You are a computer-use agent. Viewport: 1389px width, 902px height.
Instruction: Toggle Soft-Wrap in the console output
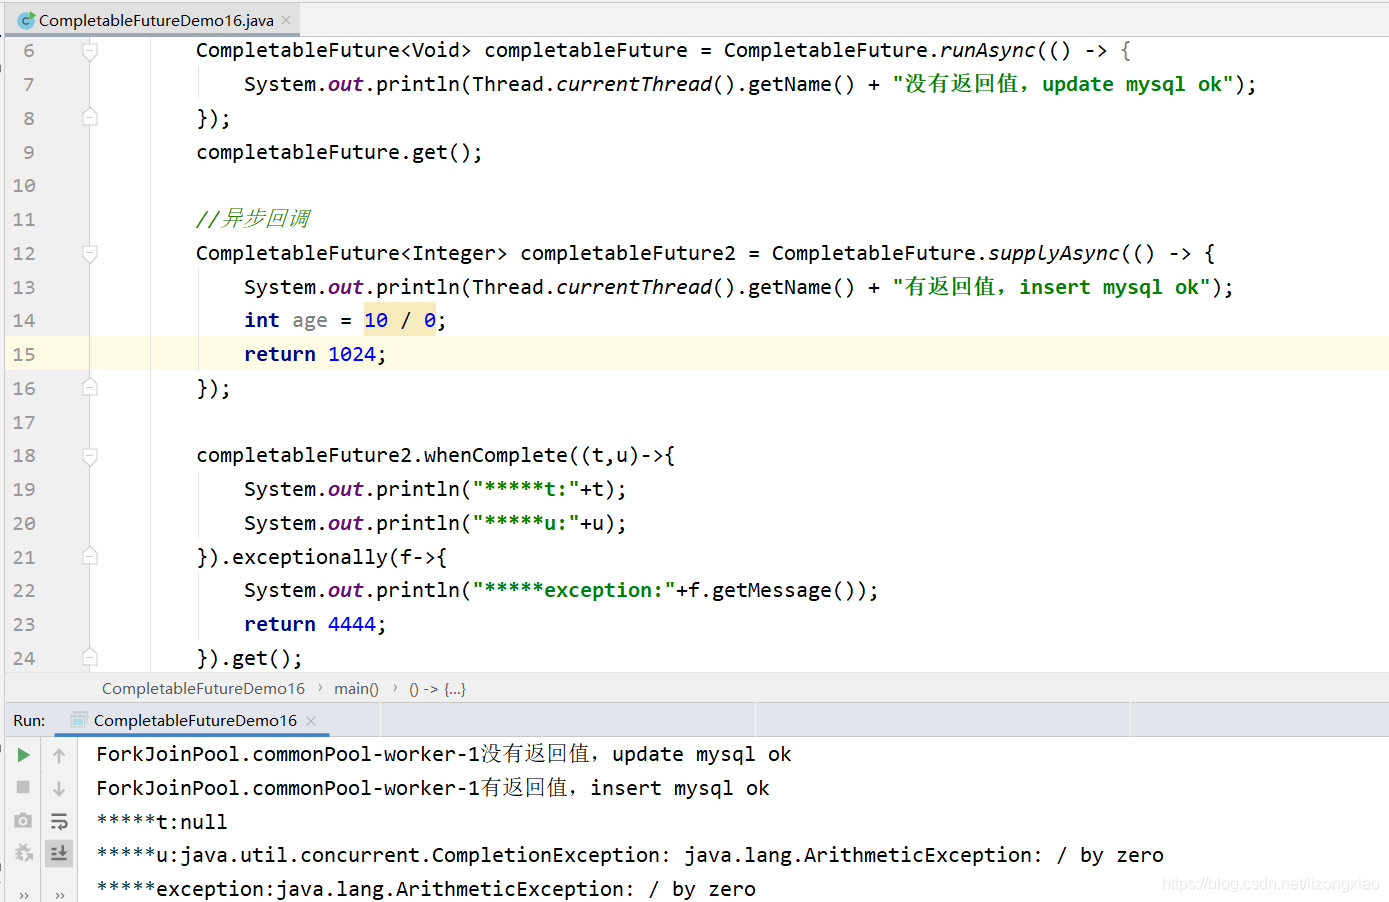[59, 821]
